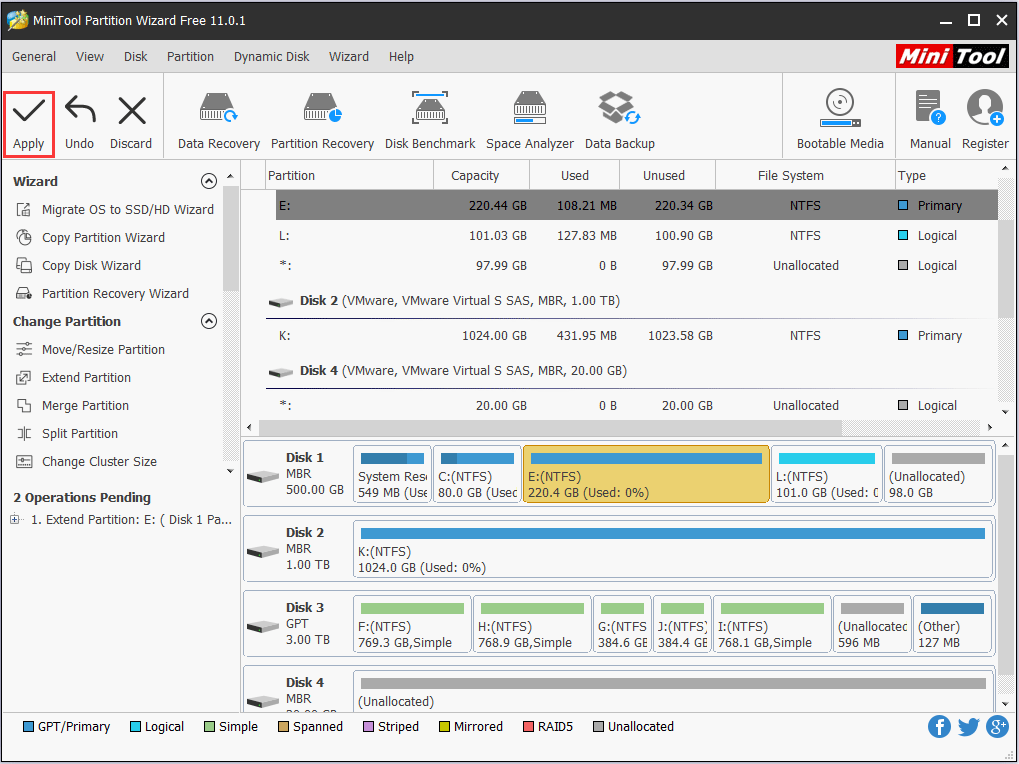Sort by the Type column header
This screenshot has height=764, width=1019.
pos(946,175)
